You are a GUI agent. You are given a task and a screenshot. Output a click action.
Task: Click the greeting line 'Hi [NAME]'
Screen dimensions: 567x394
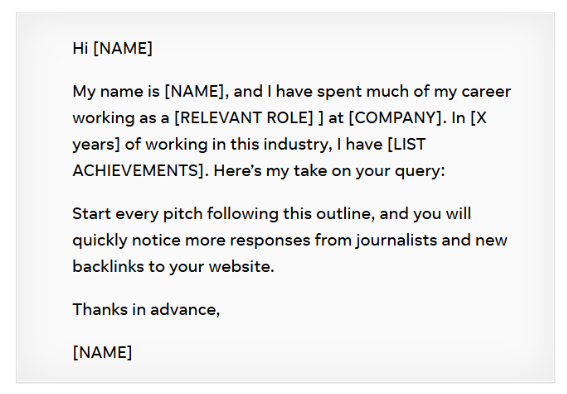pos(112,48)
